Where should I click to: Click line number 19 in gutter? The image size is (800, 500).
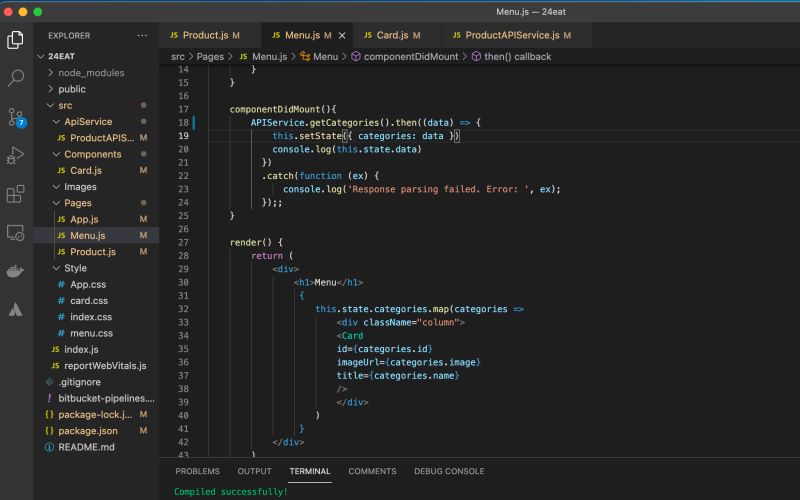point(184,136)
